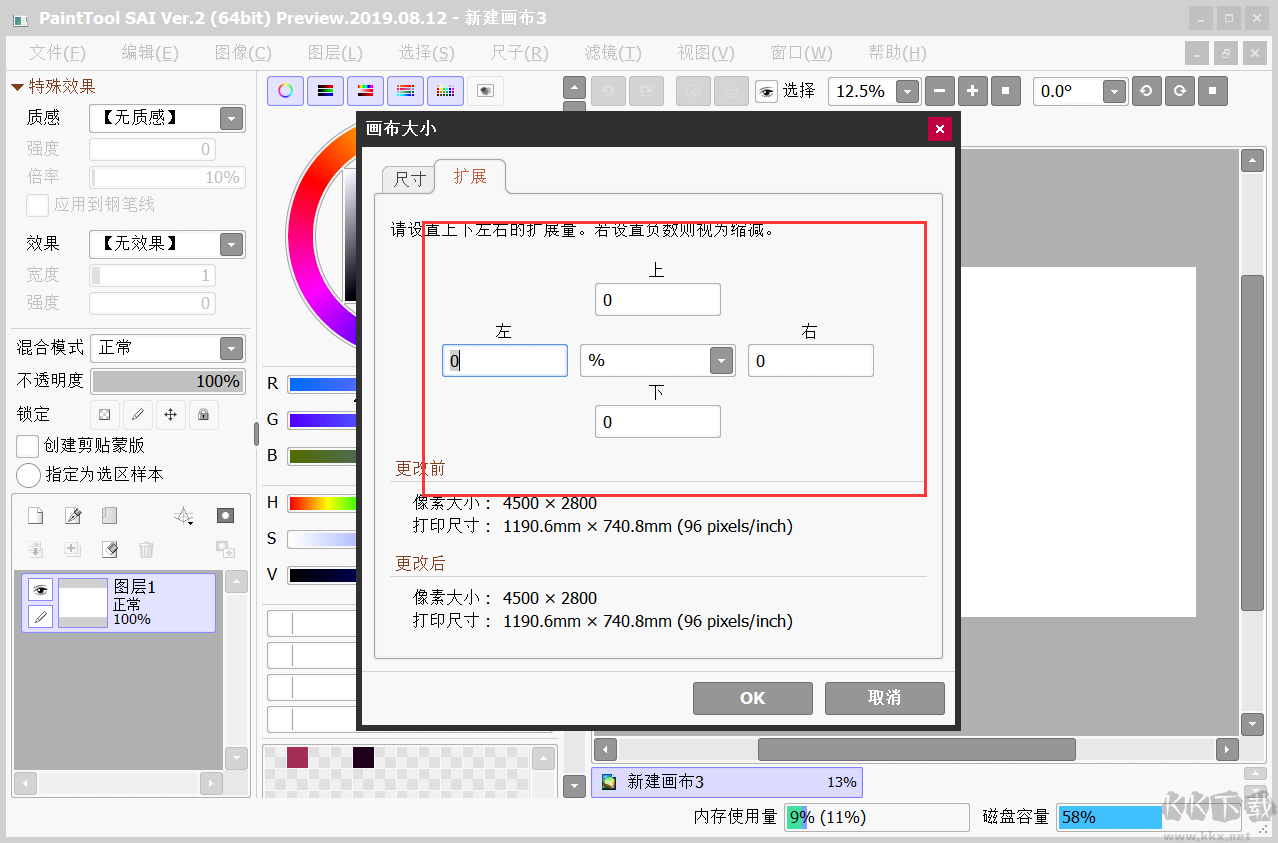Image resolution: width=1278 pixels, height=843 pixels.
Task: Click the clear layer eraser icon
Action: 109,549
